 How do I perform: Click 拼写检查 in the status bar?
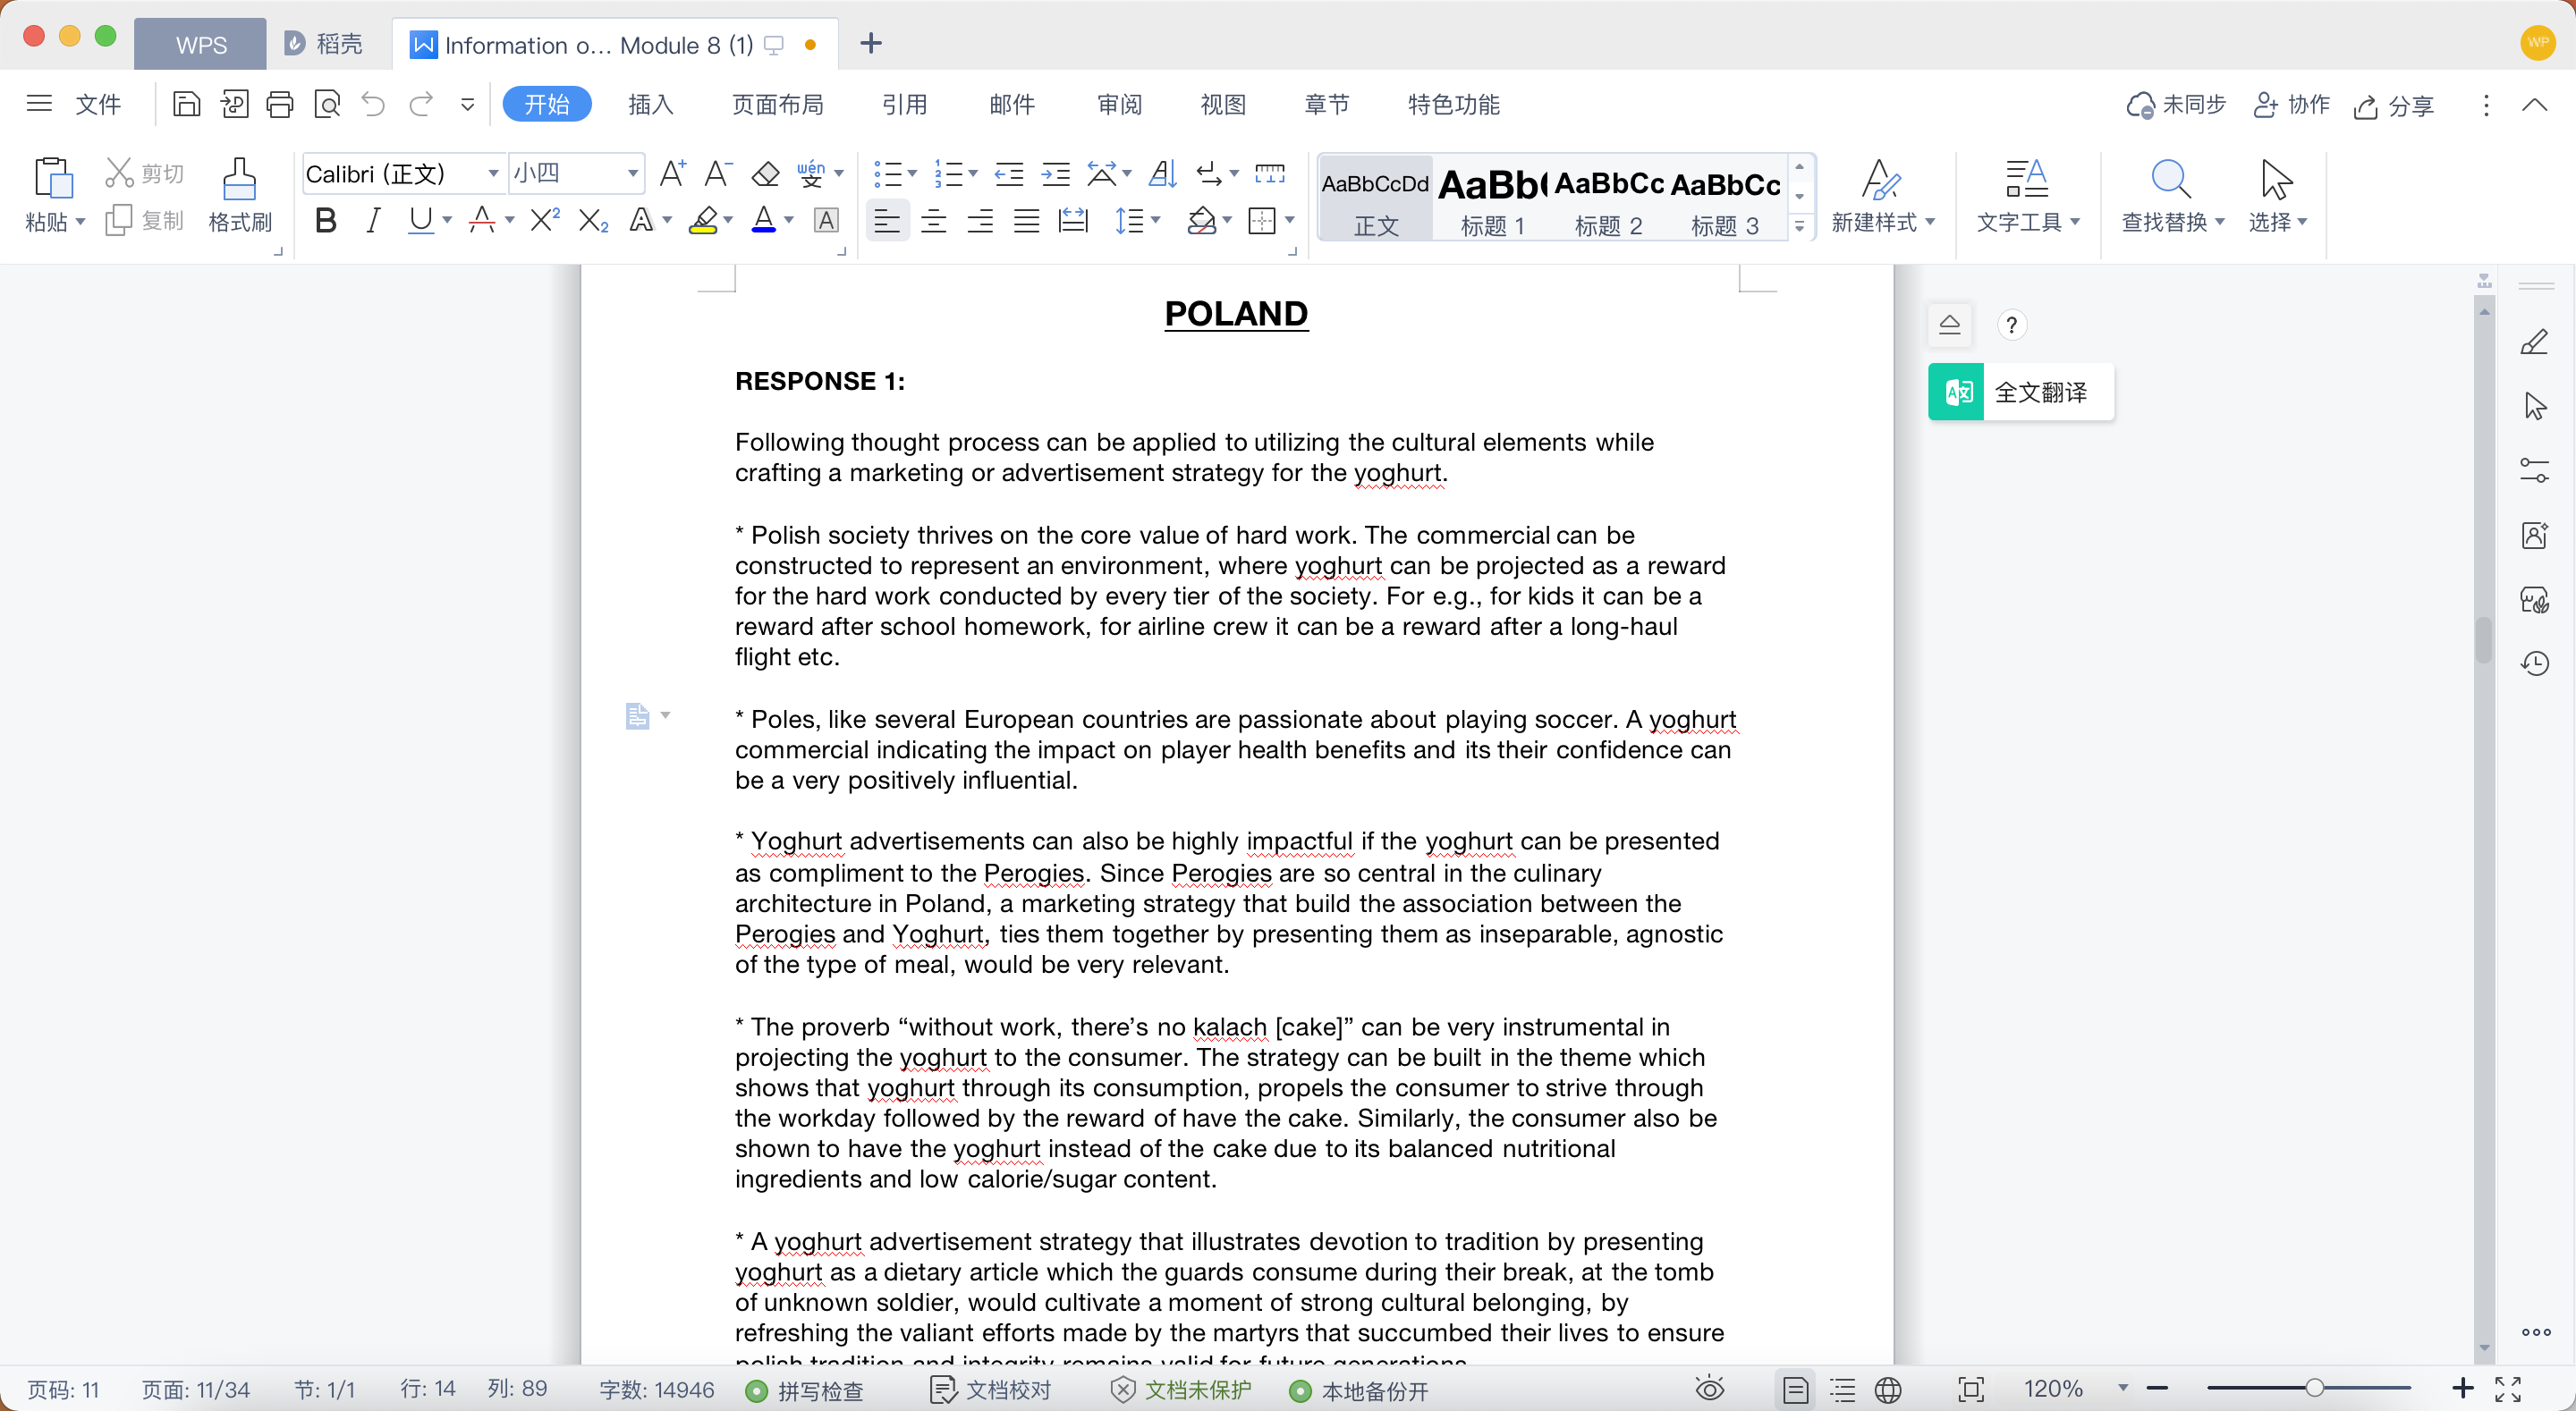[x=806, y=1390]
